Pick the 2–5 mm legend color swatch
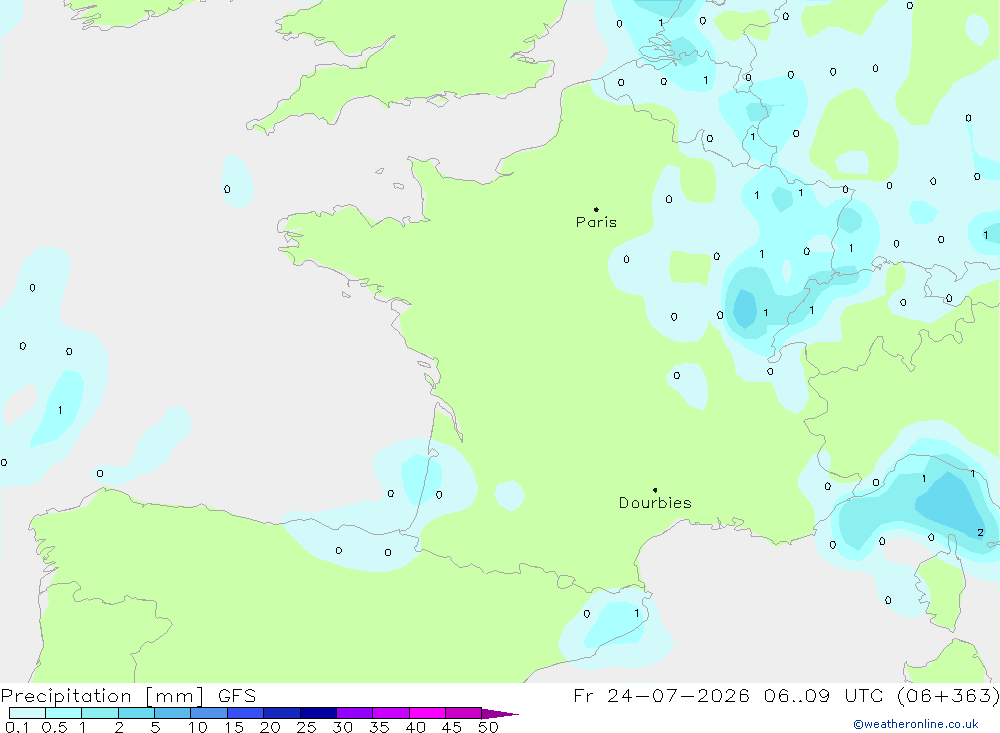 [136, 713]
